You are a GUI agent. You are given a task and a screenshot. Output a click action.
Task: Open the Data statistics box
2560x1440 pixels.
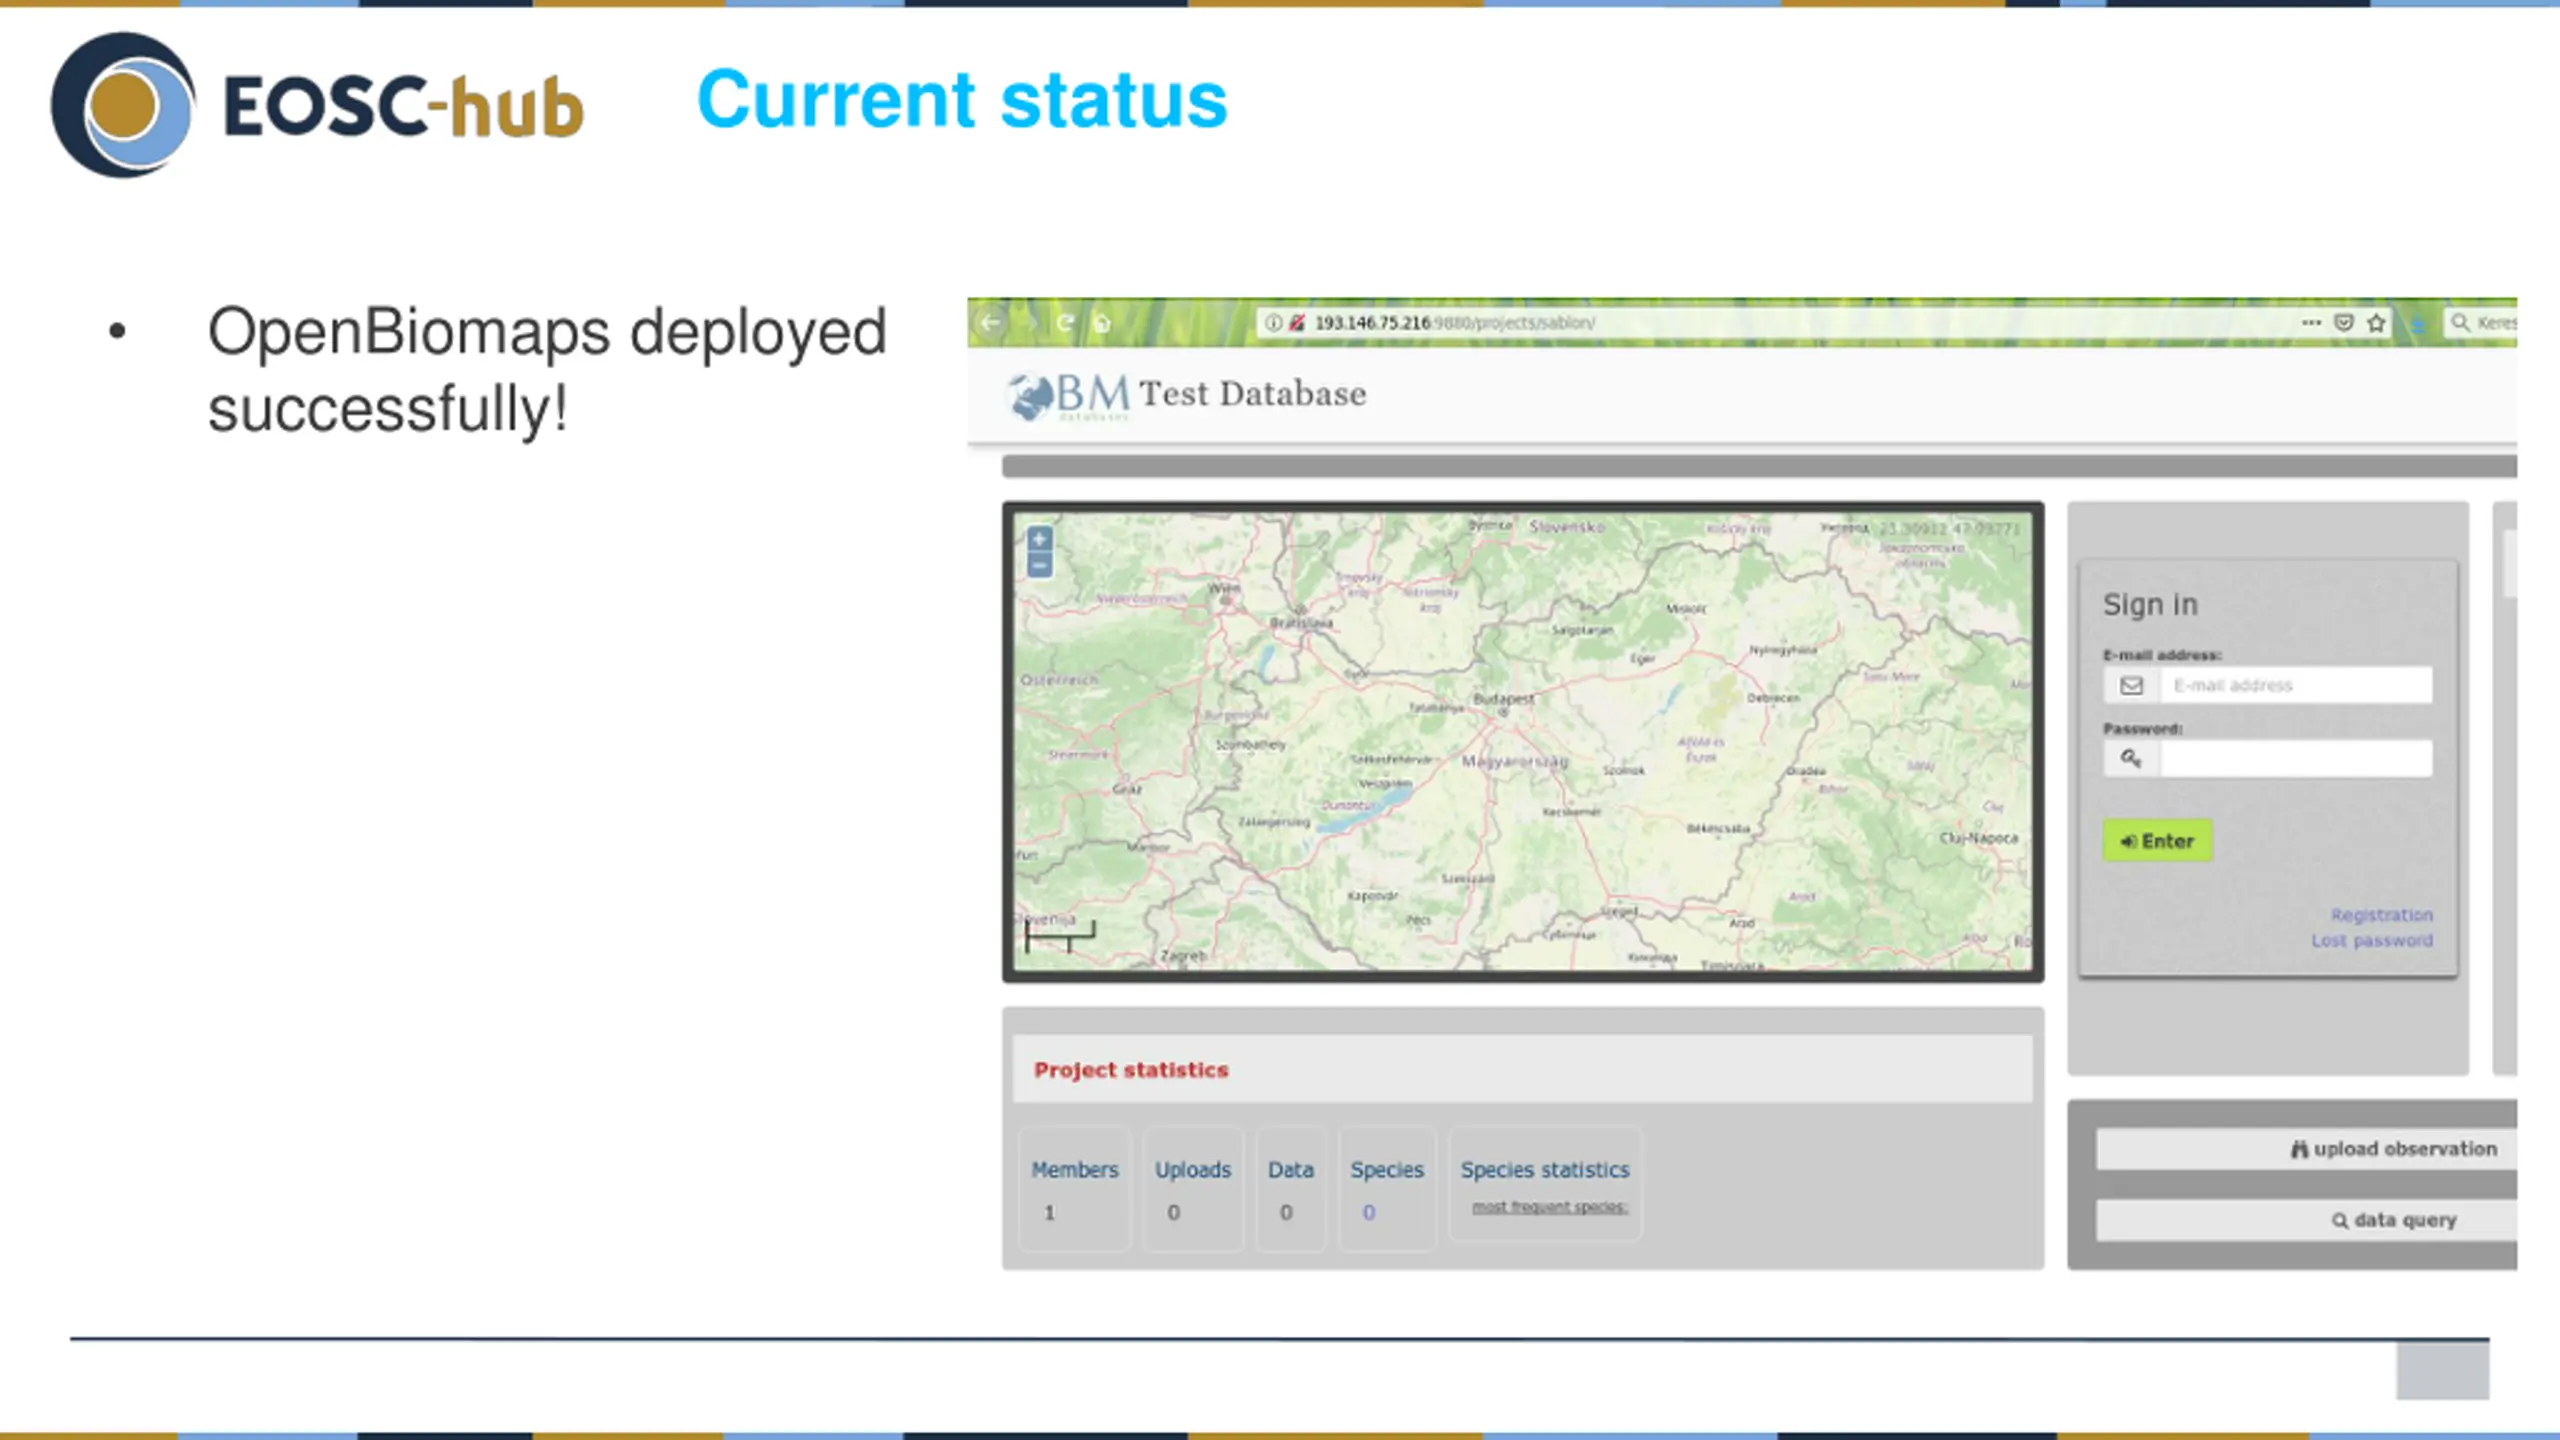coord(1291,1189)
